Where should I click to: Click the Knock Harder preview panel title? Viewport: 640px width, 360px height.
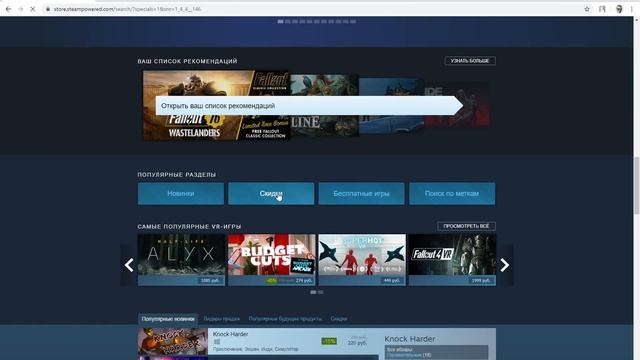[410, 339]
